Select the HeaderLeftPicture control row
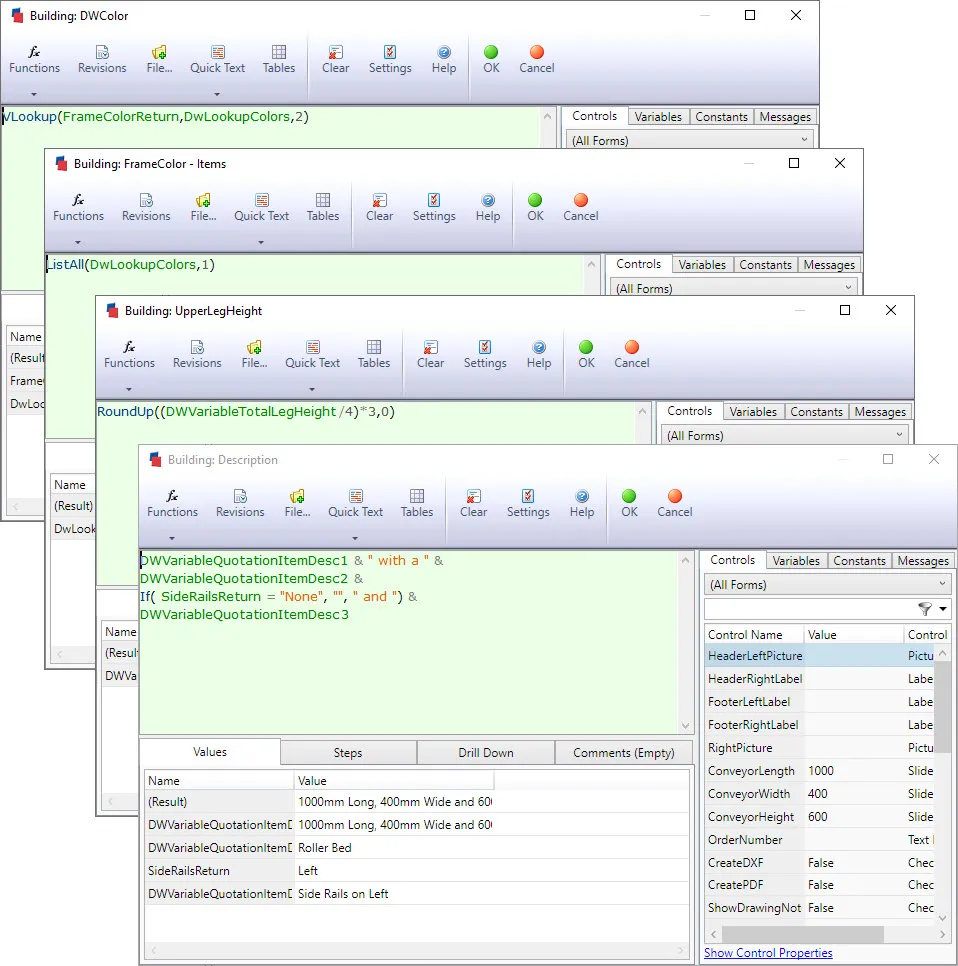Viewport: 958px width, 966px height. (x=753, y=655)
